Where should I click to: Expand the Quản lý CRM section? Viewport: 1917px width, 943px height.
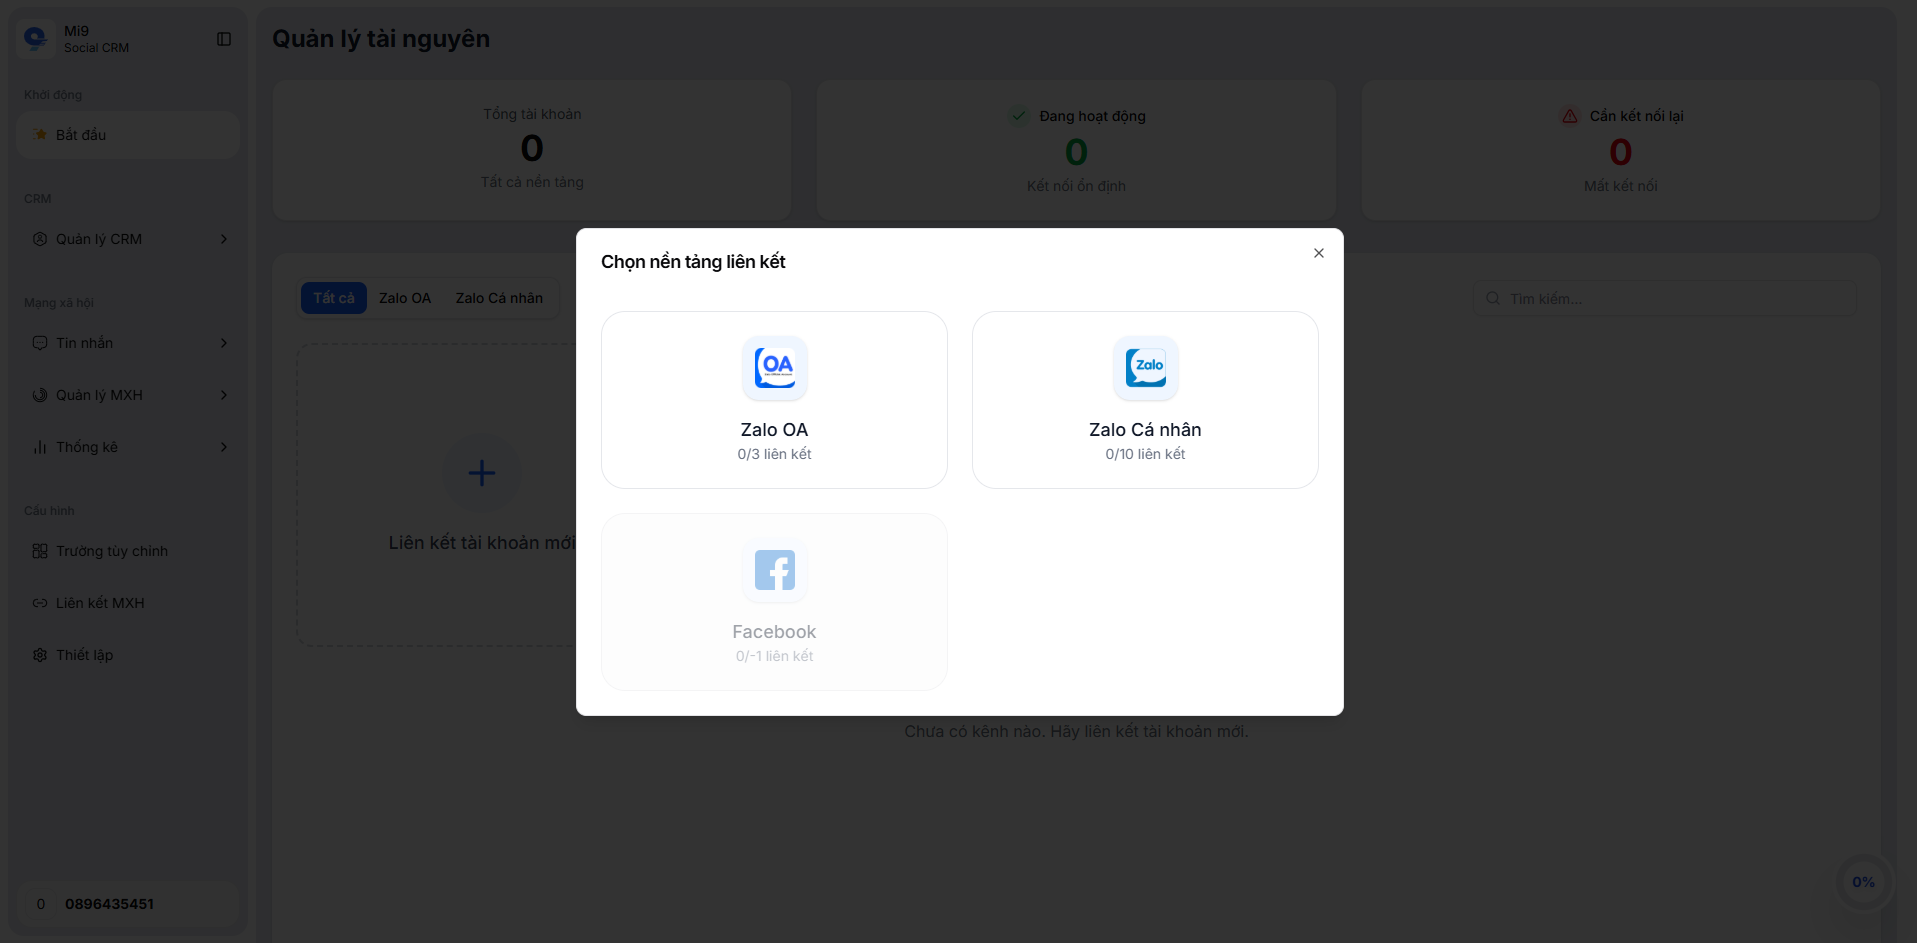(x=224, y=239)
